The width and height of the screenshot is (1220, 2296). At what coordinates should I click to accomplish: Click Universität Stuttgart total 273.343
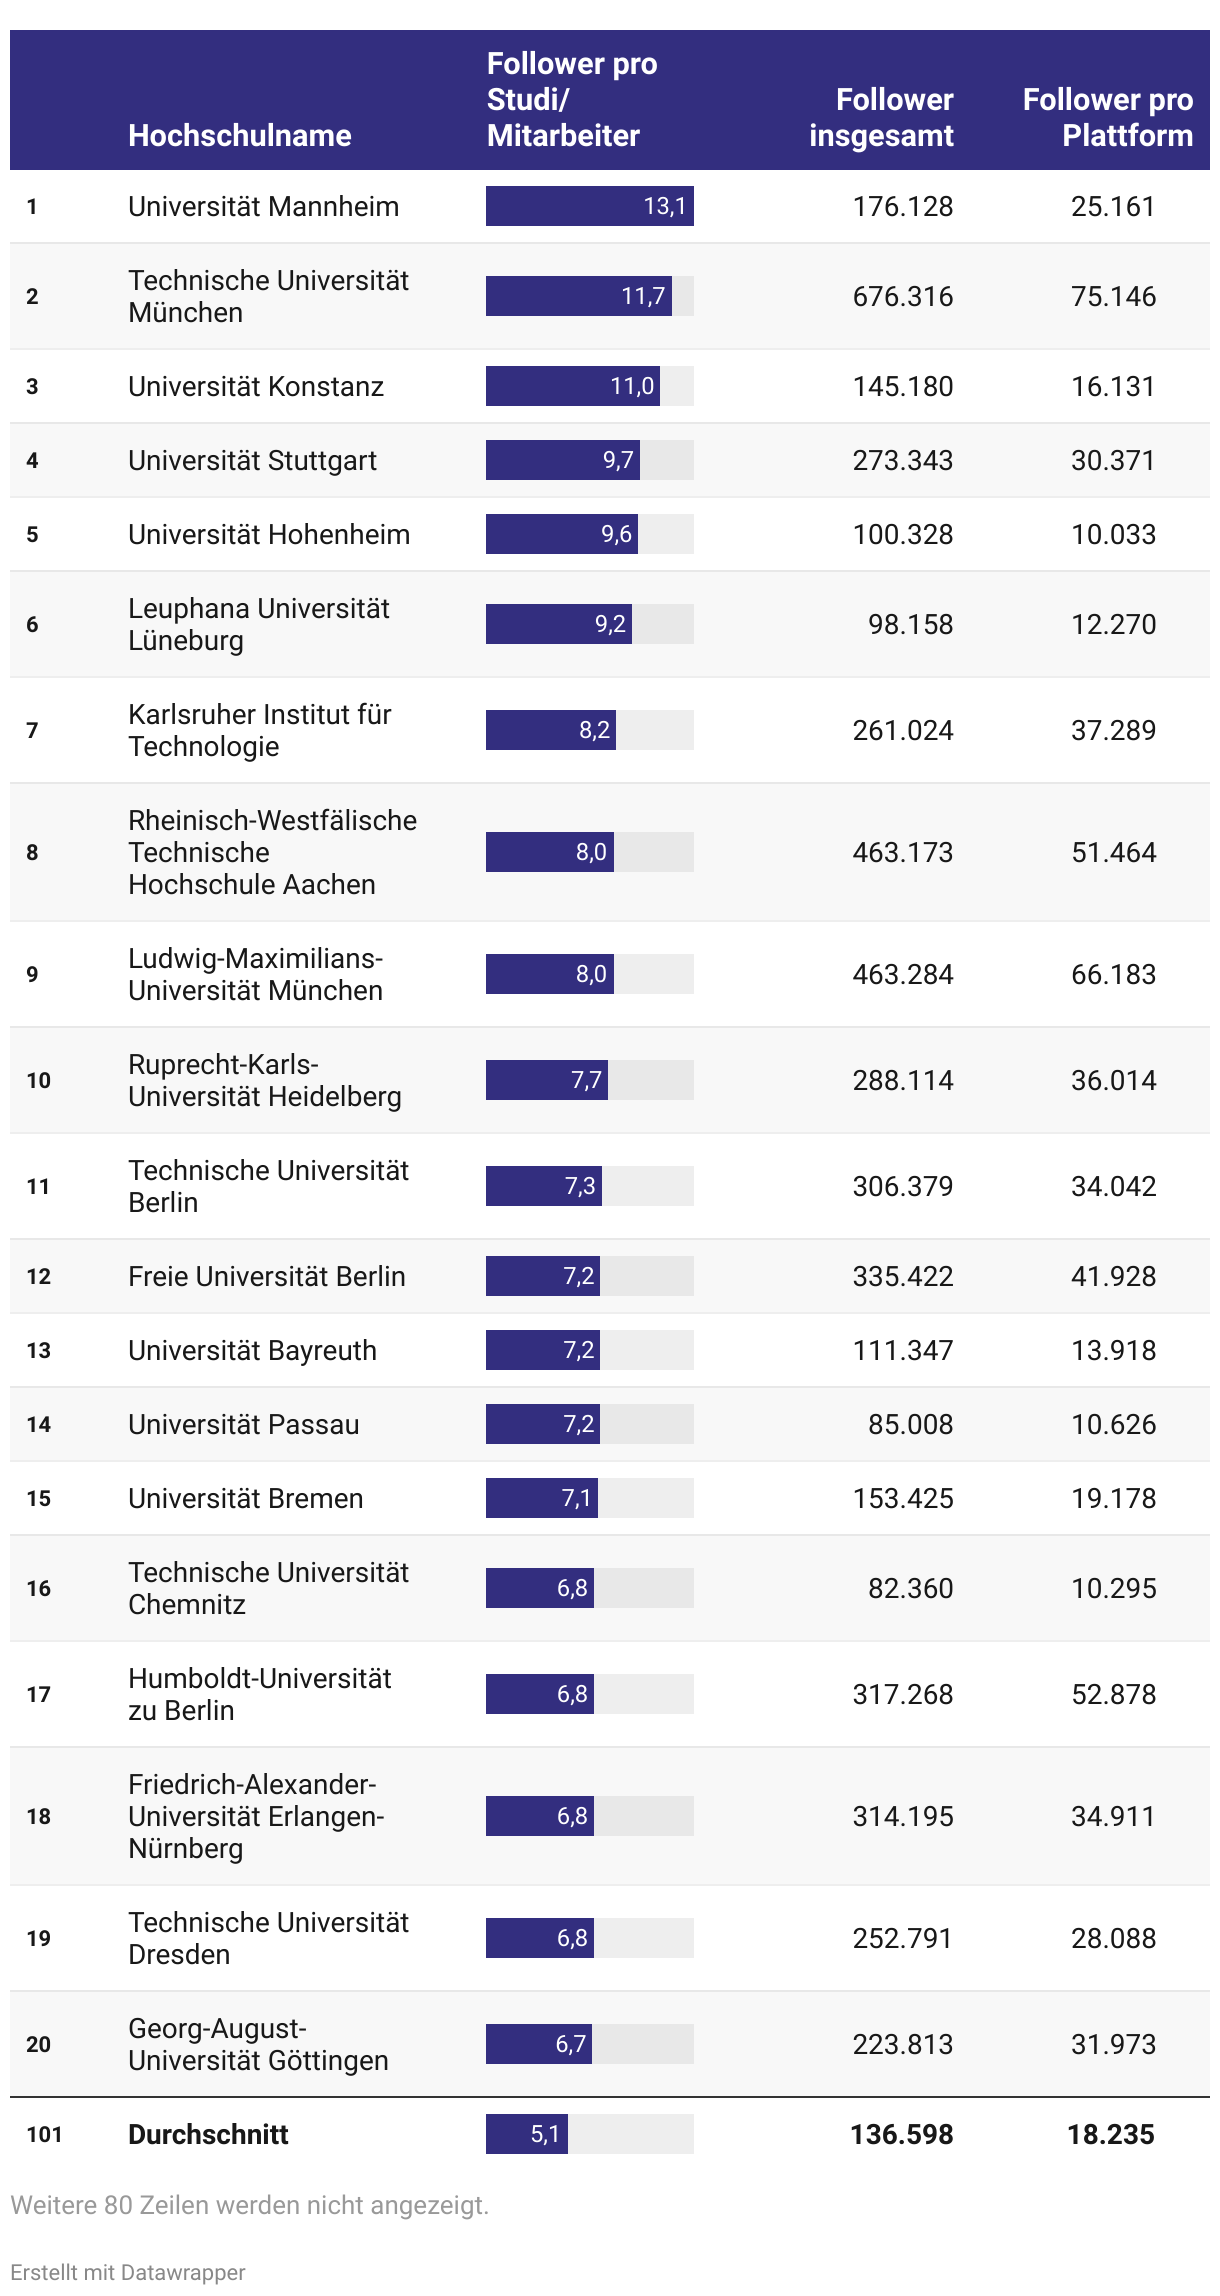(x=903, y=461)
